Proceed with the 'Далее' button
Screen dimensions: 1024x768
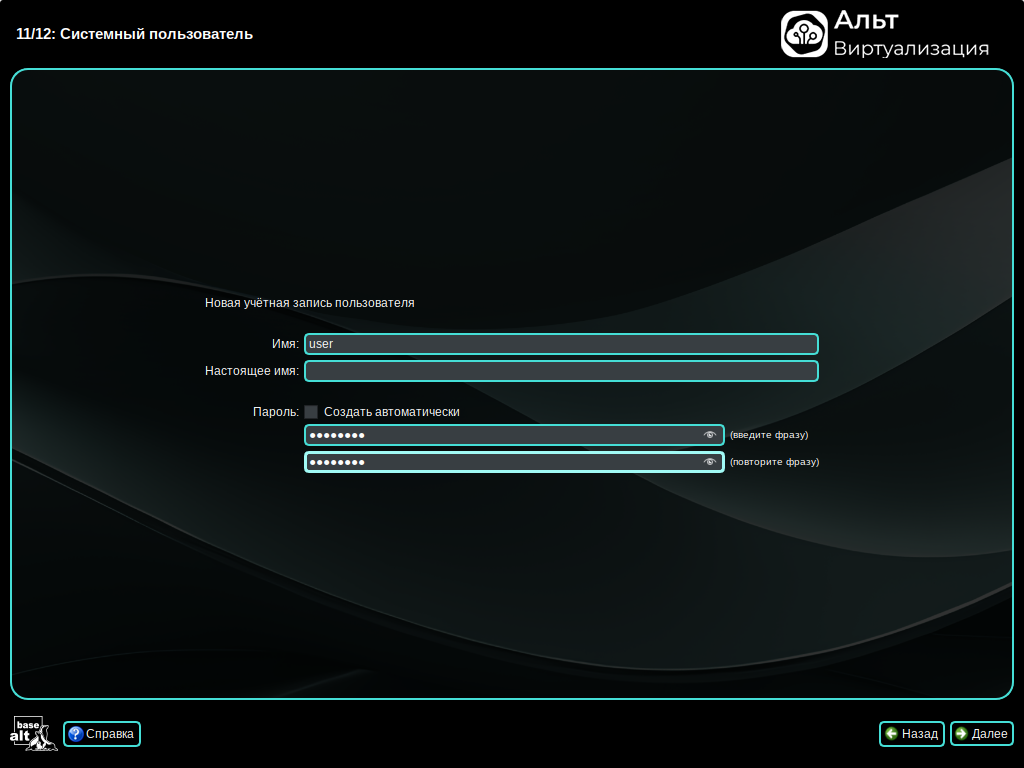982,734
